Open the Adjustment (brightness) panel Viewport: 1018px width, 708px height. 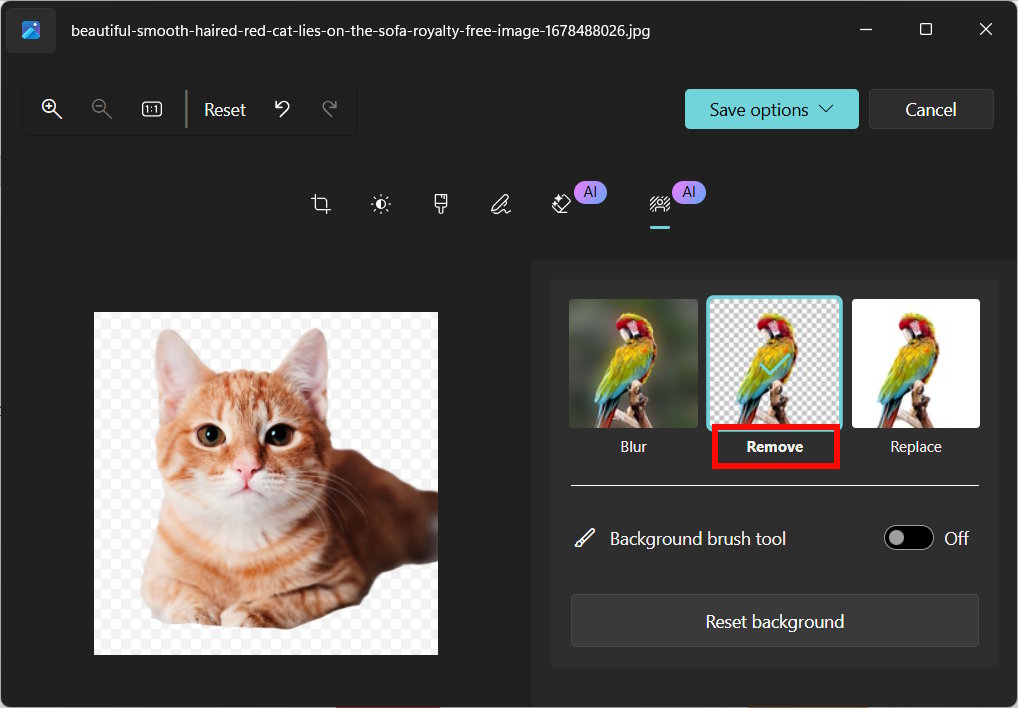(380, 203)
